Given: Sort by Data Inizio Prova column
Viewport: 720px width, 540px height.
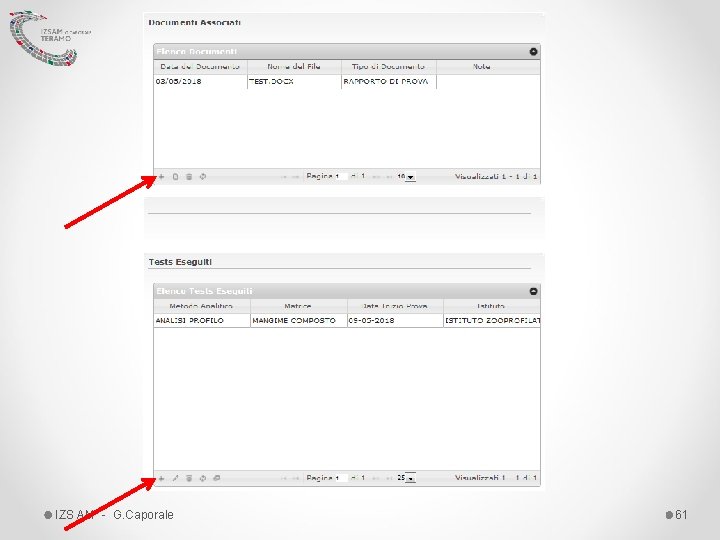Looking at the screenshot, I should coord(395,306).
